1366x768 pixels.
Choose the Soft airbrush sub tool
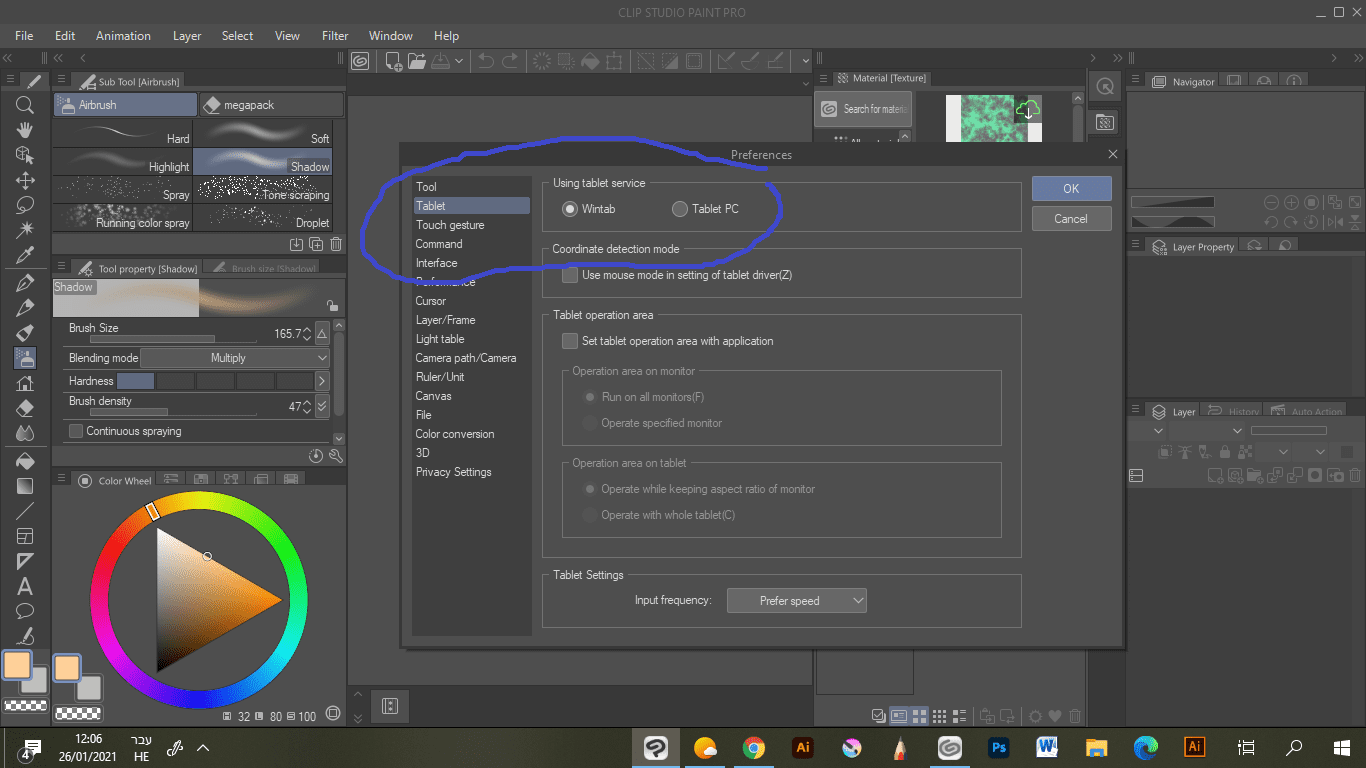tap(262, 133)
